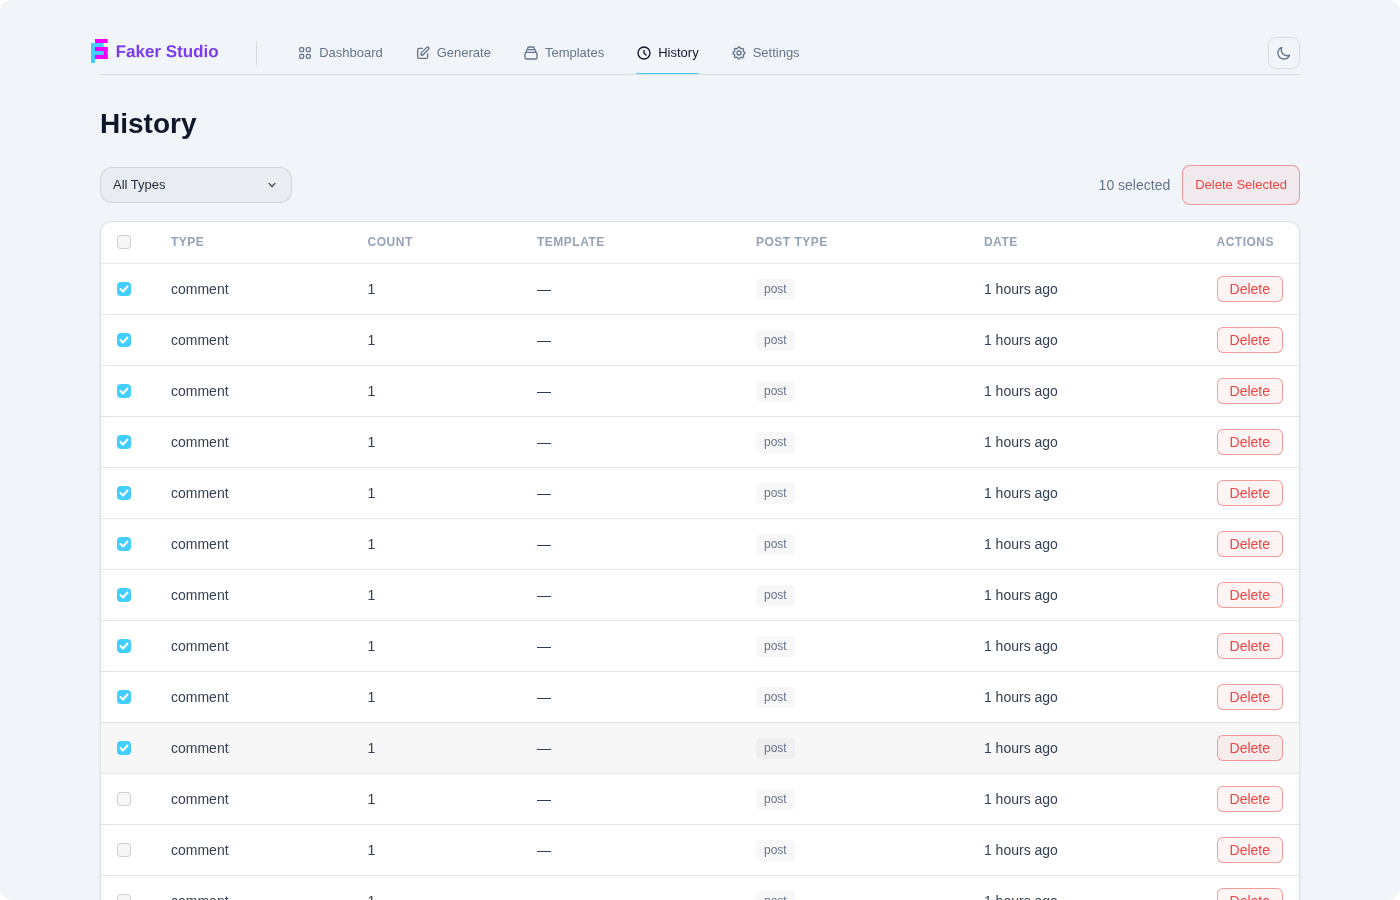Uncheck the checkbox in the highlighted row
1400x900 pixels.
coord(124,748)
